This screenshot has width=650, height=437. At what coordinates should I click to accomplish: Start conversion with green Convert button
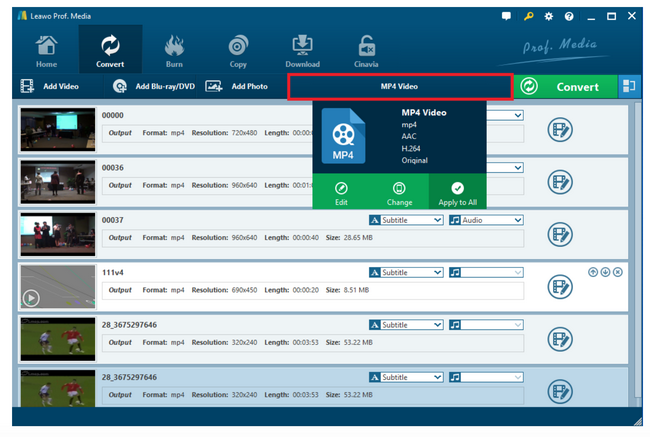click(565, 87)
